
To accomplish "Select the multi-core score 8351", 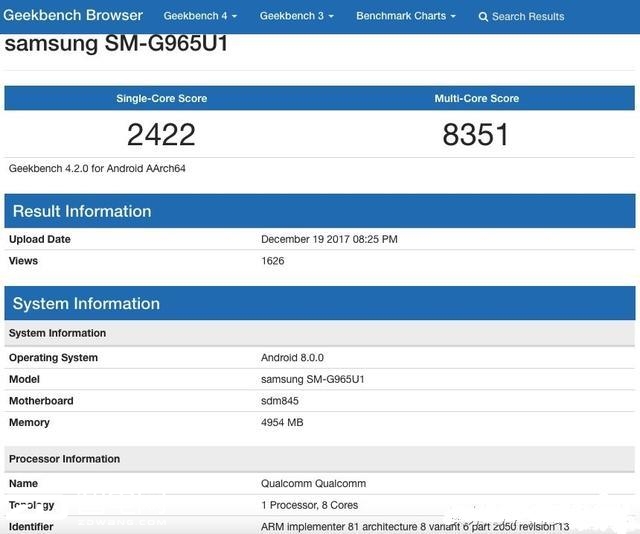I will coord(476,134).
